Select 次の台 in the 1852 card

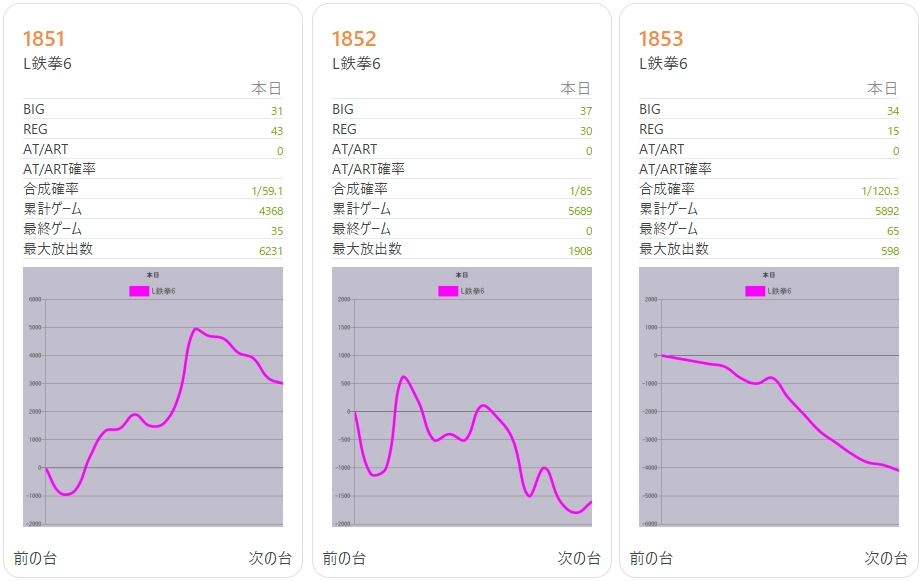point(579,558)
